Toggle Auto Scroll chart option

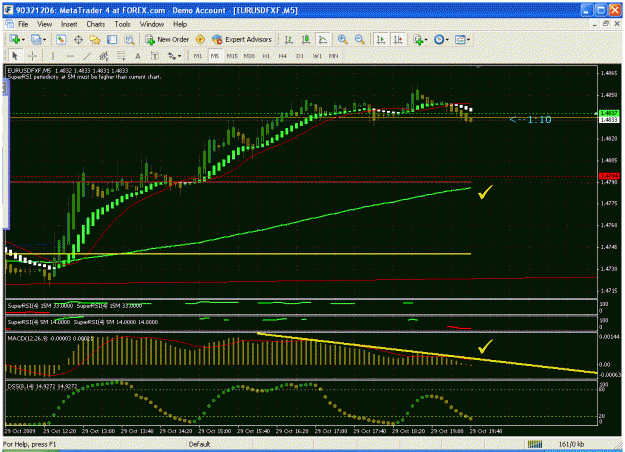point(381,39)
